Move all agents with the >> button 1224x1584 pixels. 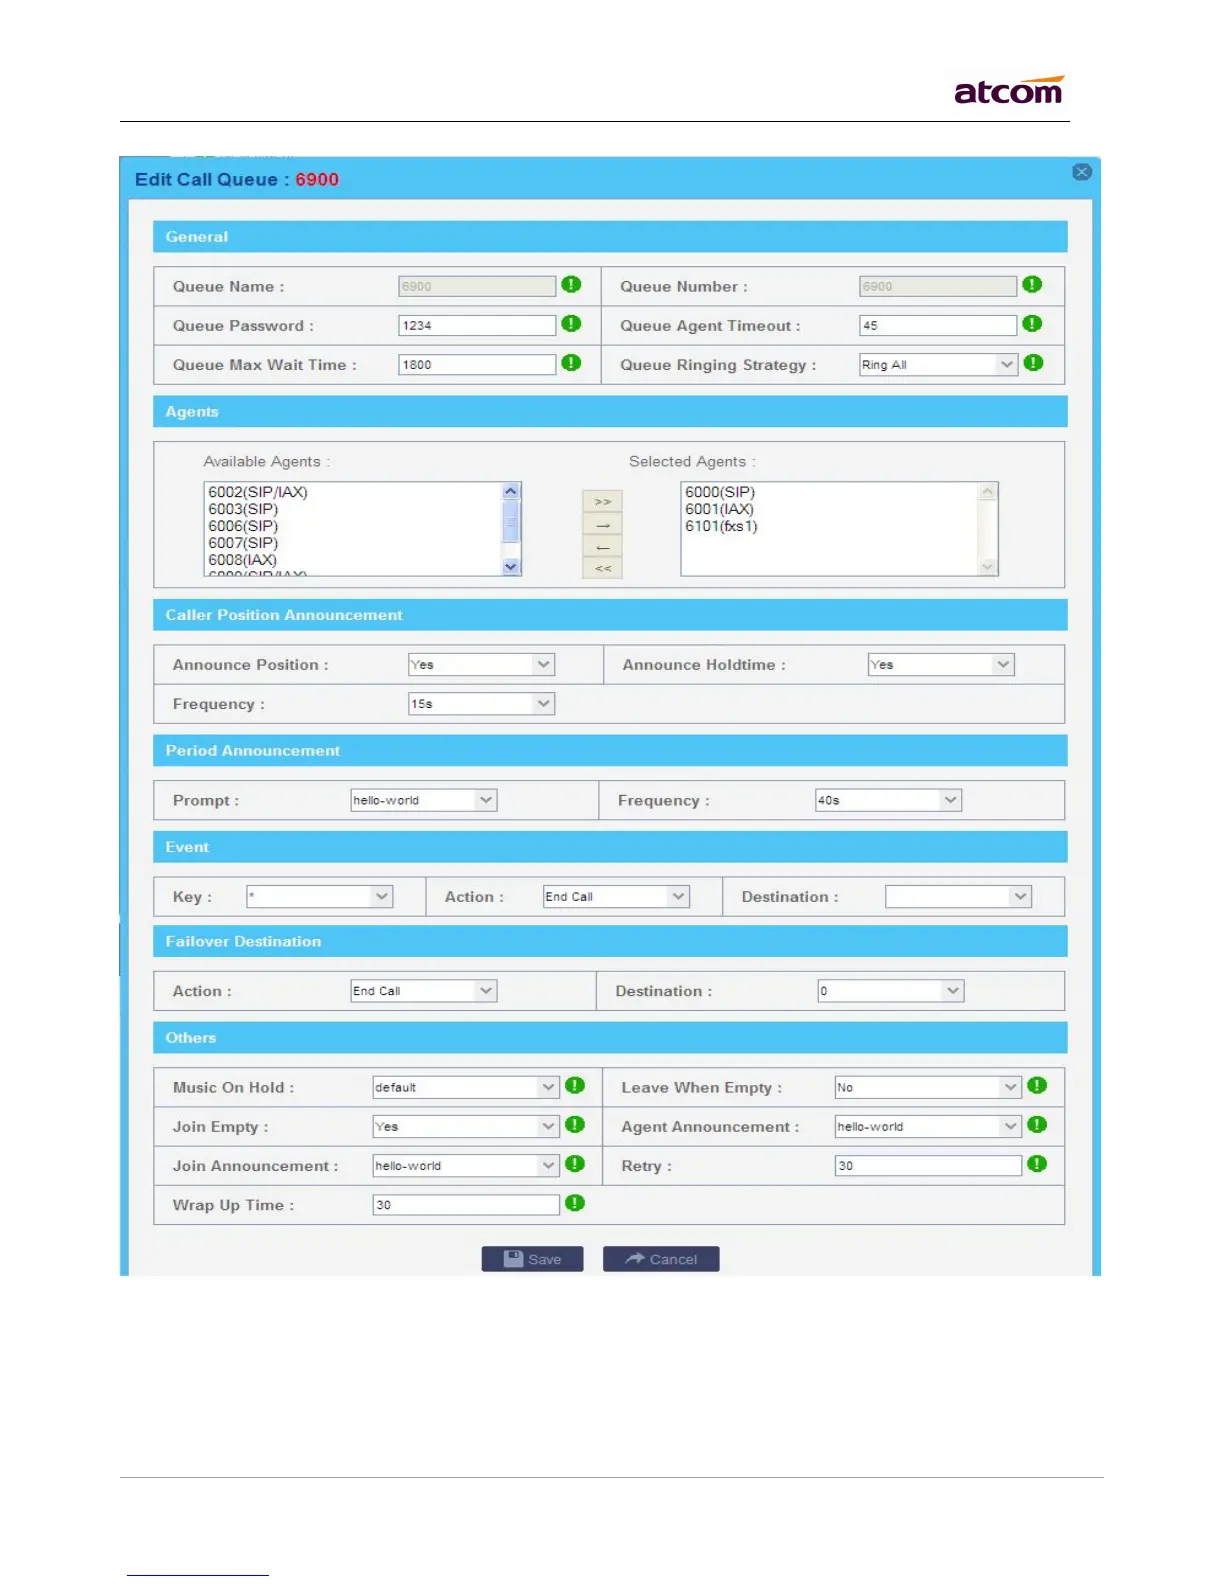coord(603,501)
